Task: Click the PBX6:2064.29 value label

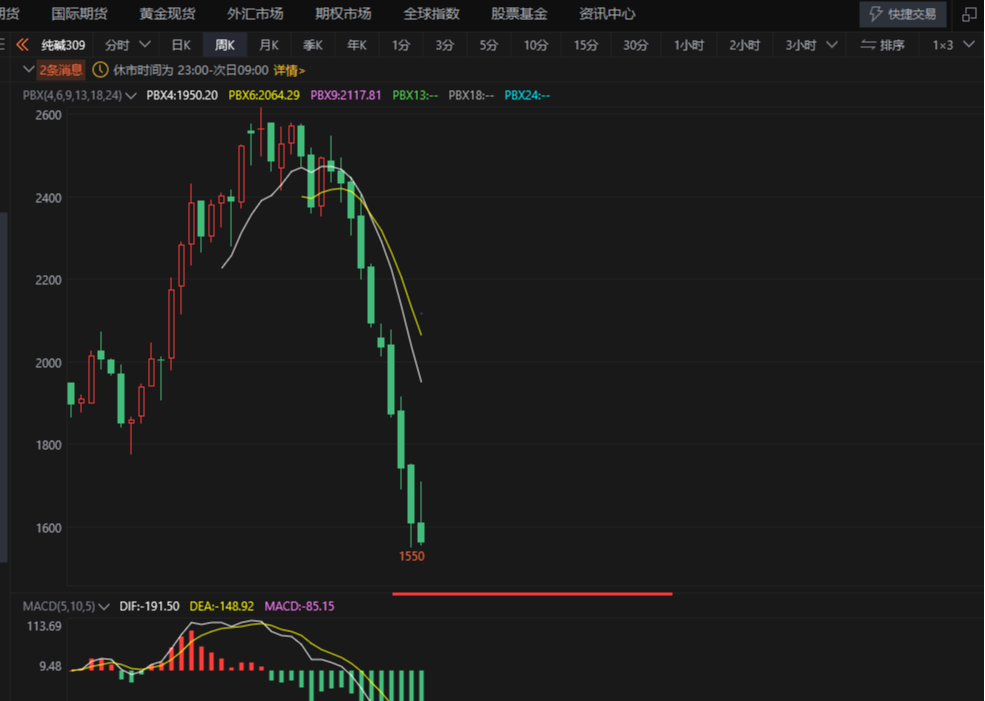Action: [264, 95]
